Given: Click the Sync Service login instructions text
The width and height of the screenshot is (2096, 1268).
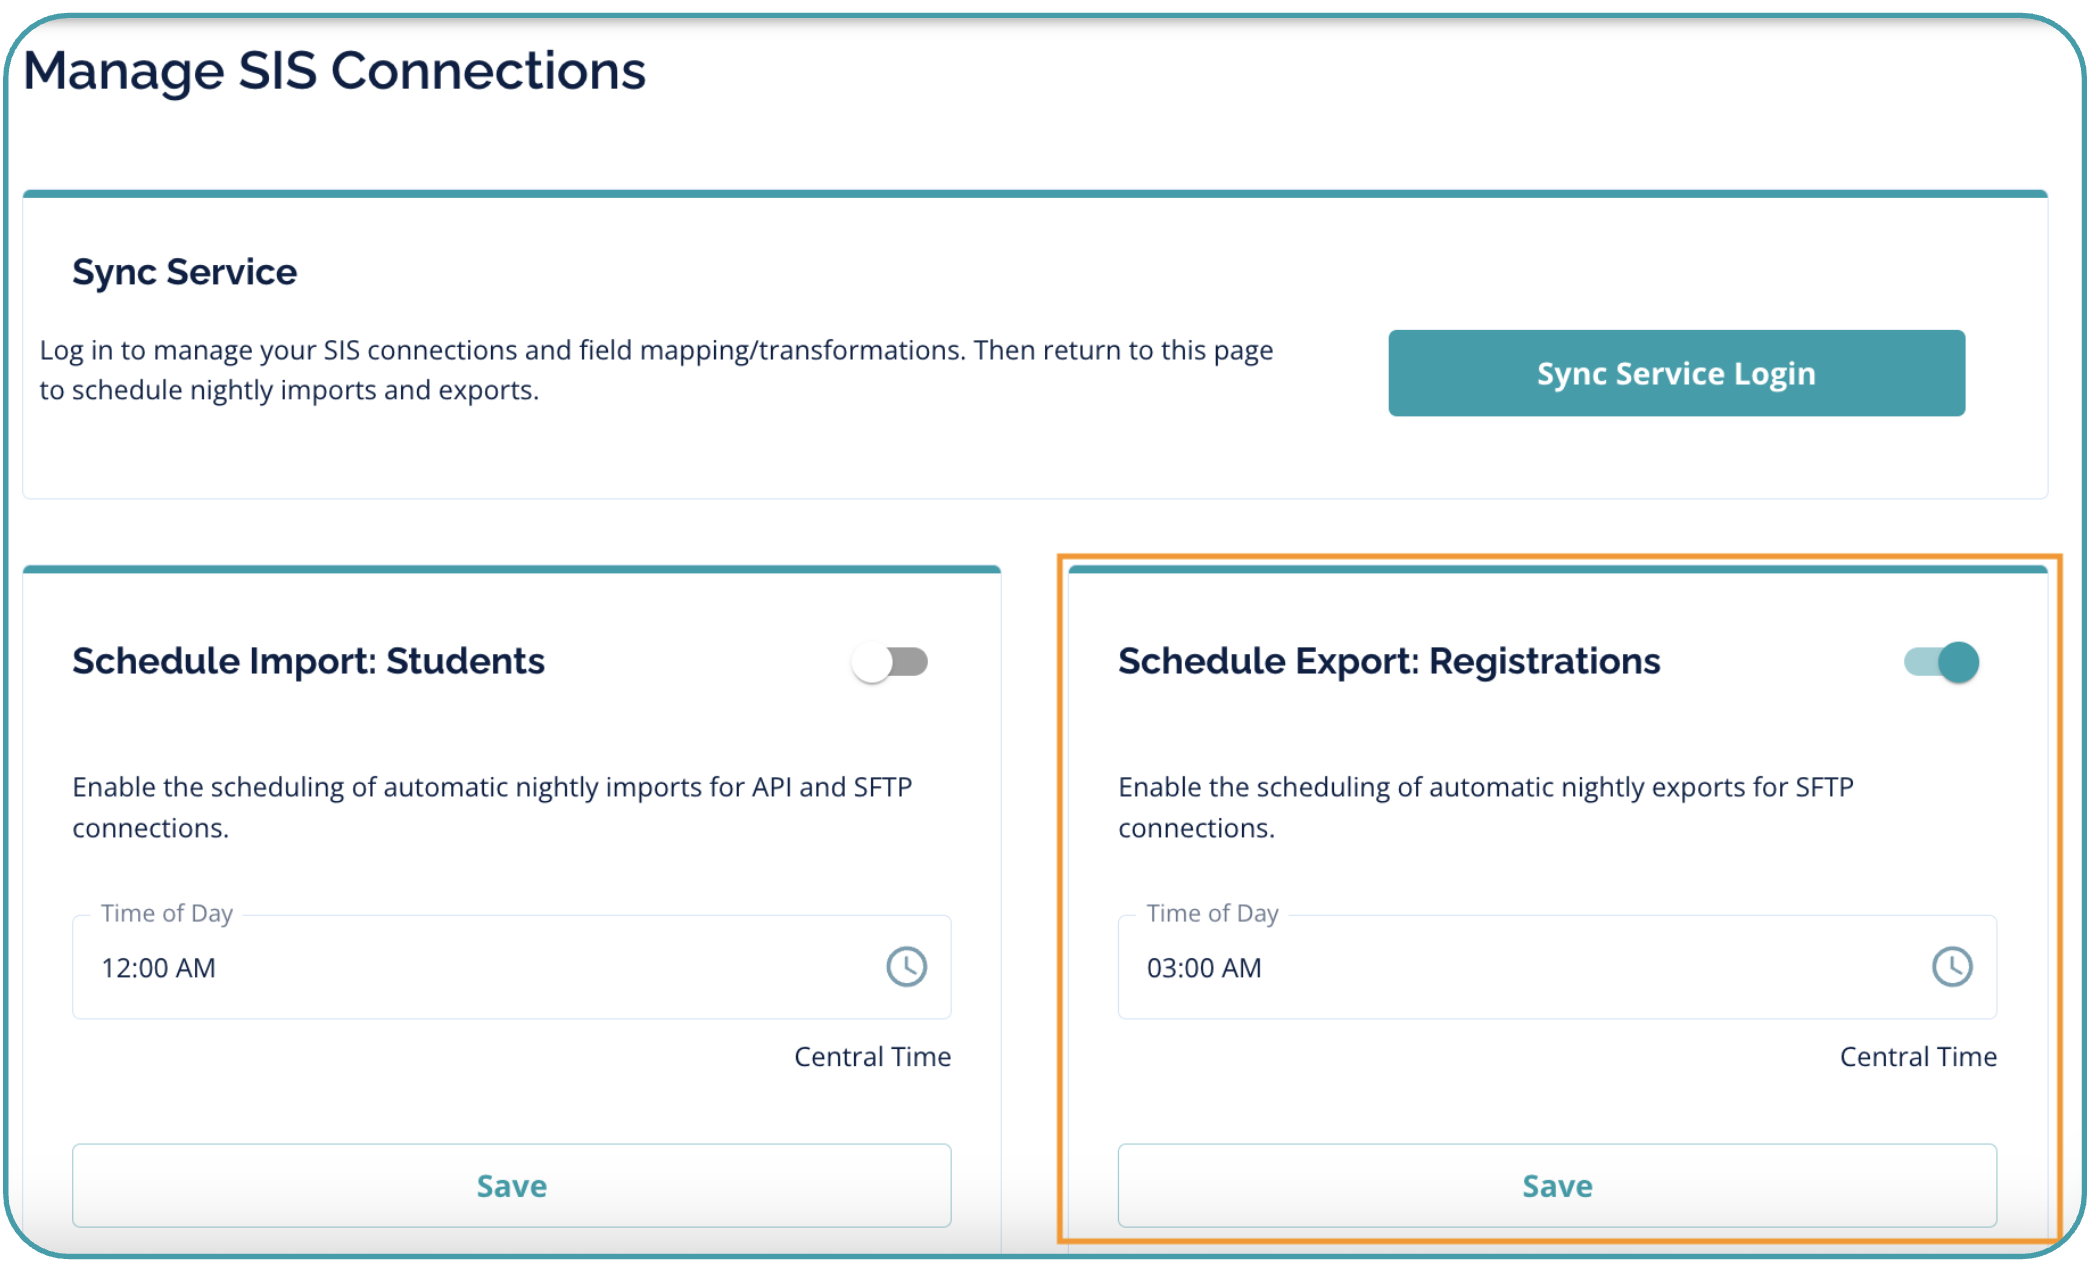Looking at the screenshot, I should pyautogui.click(x=655, y=370).
